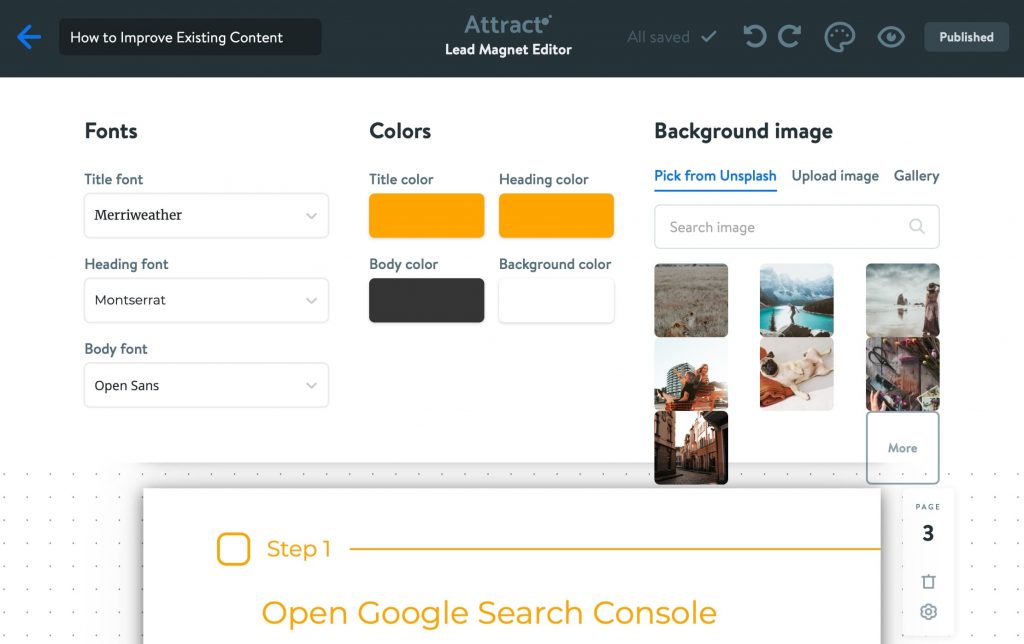Viewport: 1024px width, 644px height.
Task: Switch to the Upload image tab
Action: [835, 175]
